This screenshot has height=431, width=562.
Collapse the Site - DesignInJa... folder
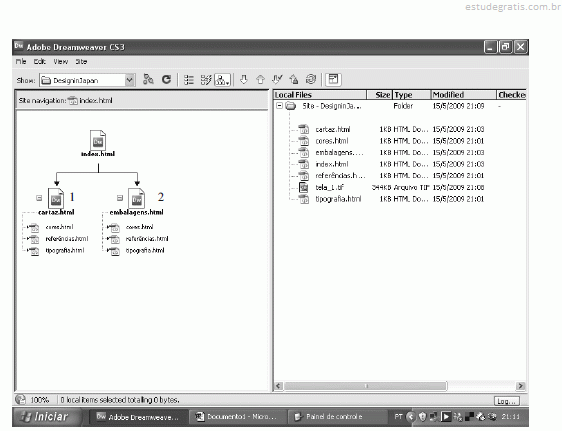pyautogui.click(x=279, y=106)
